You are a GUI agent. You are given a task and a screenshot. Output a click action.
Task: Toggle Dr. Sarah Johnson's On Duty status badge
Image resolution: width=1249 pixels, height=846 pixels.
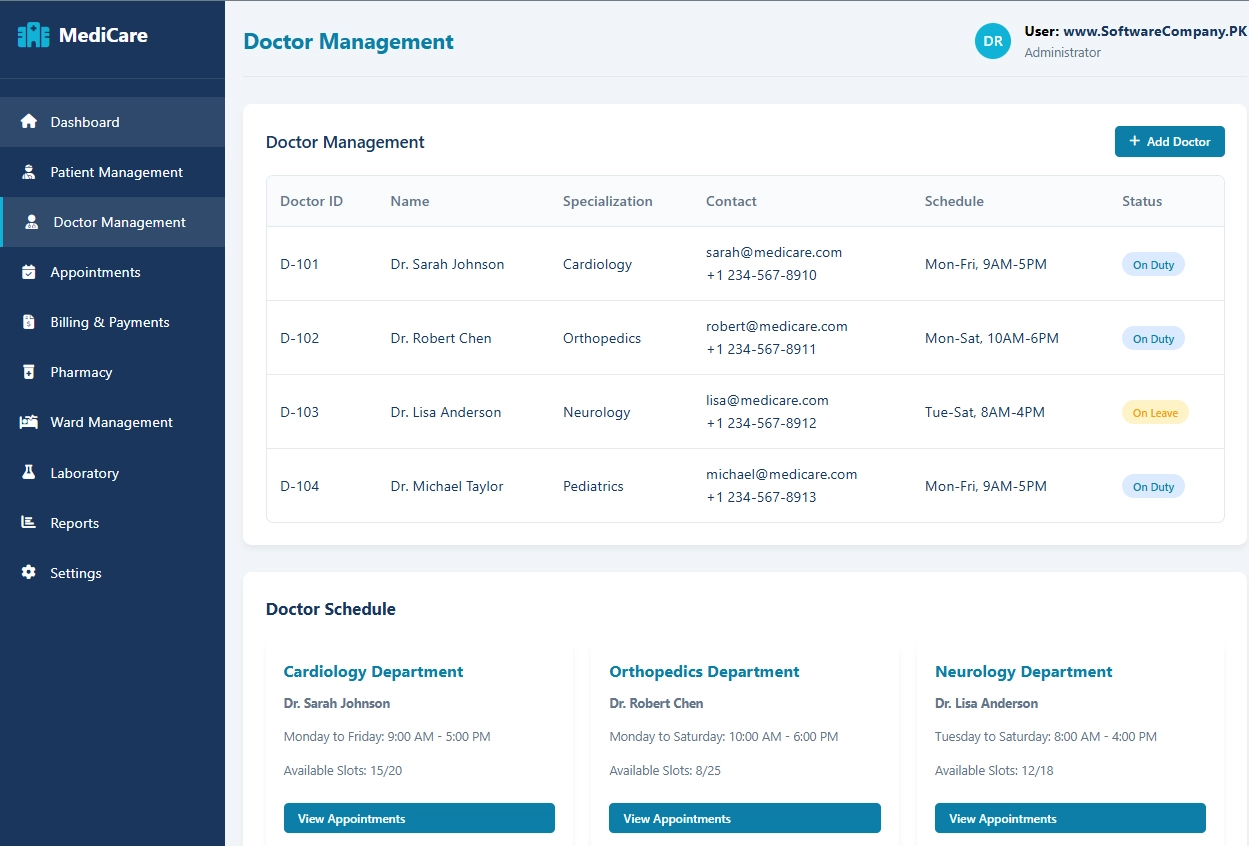pyautogui.click(x=1152, y=264)
